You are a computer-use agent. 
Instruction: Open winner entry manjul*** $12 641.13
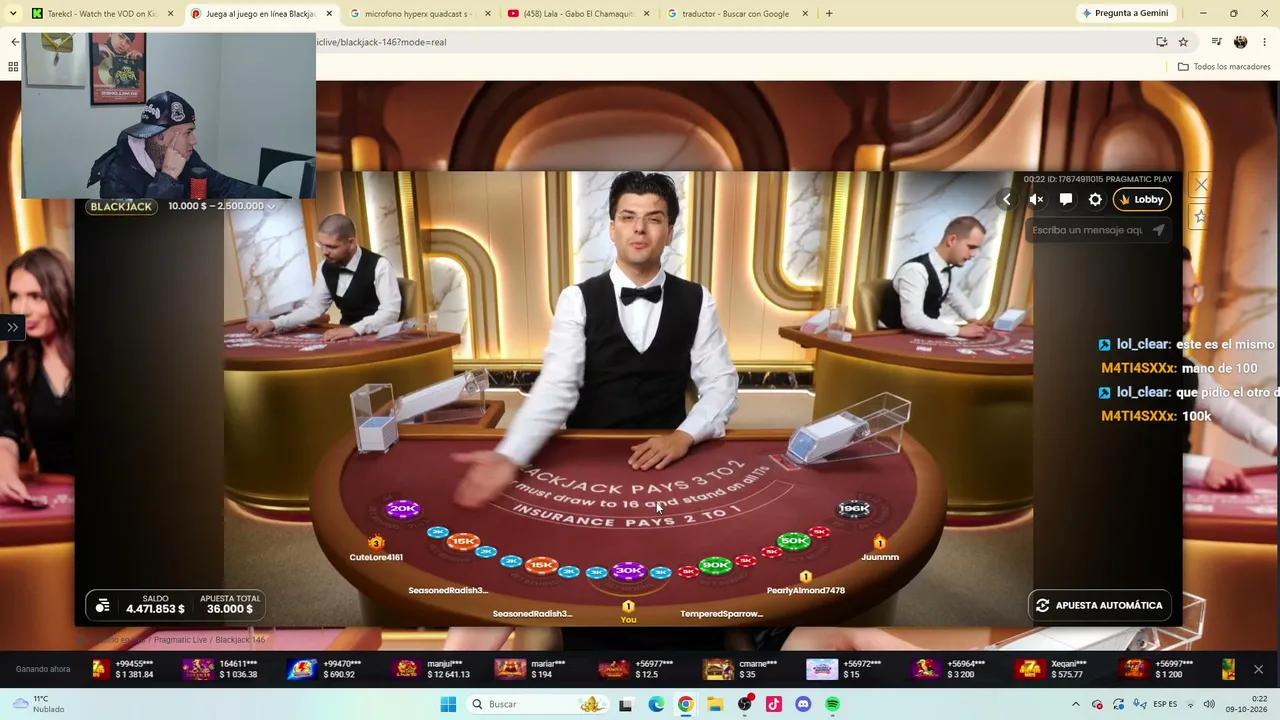click(432, 669)
